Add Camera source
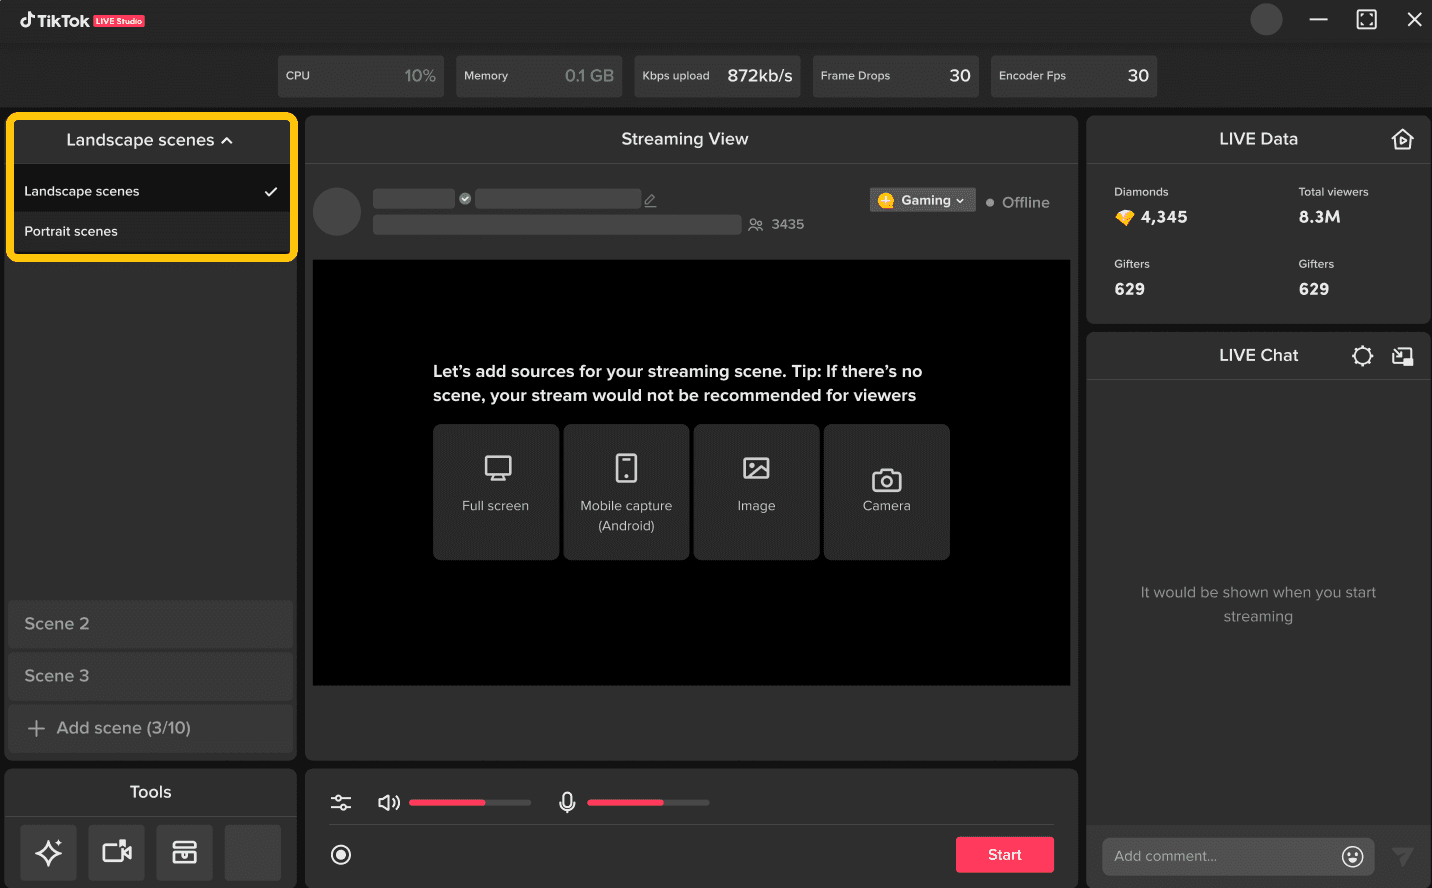Screen dimensions: 1432x888 click(887, 492)
